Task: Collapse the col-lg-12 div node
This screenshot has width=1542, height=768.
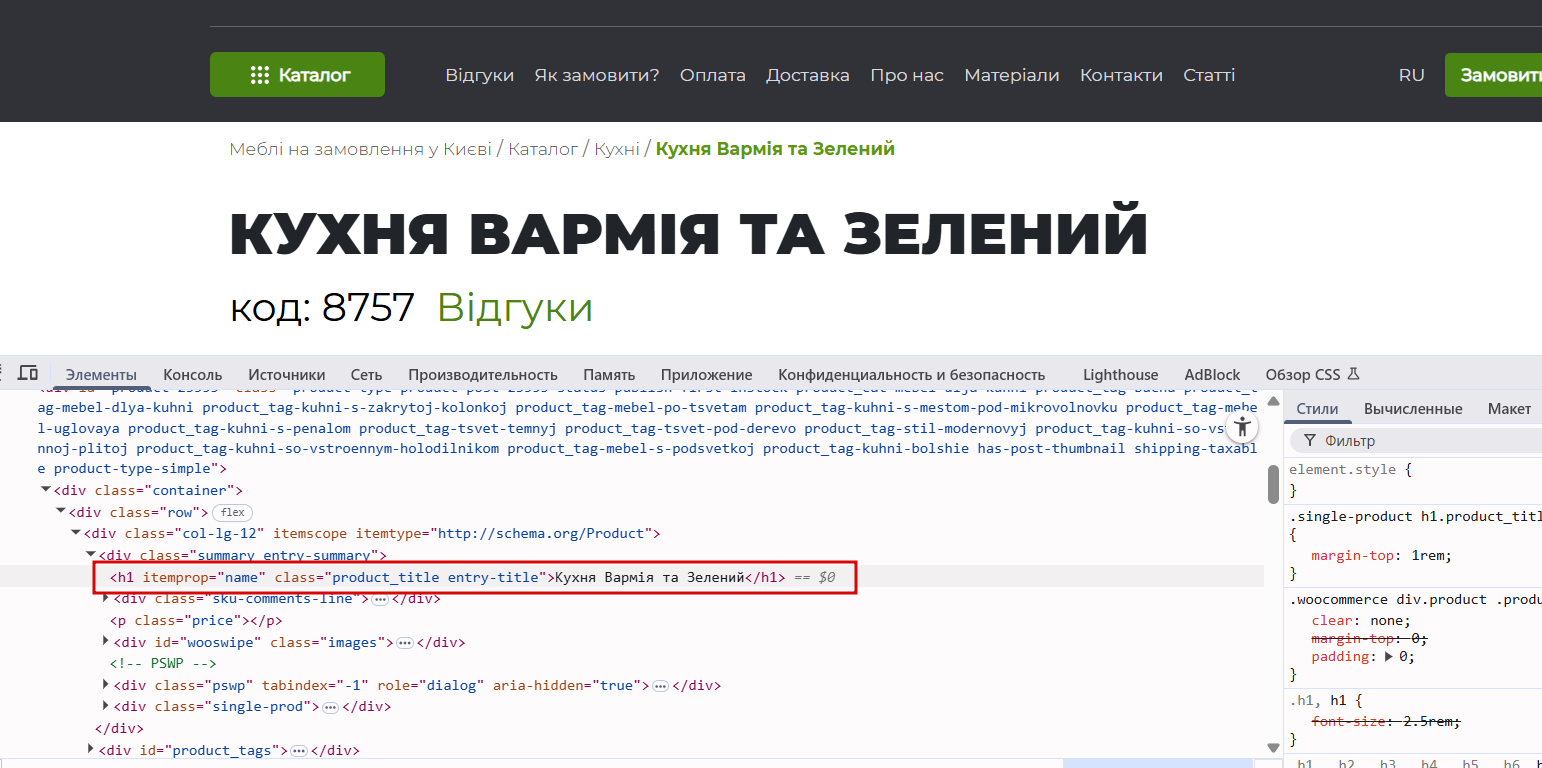Action: [x=75, y=533]
